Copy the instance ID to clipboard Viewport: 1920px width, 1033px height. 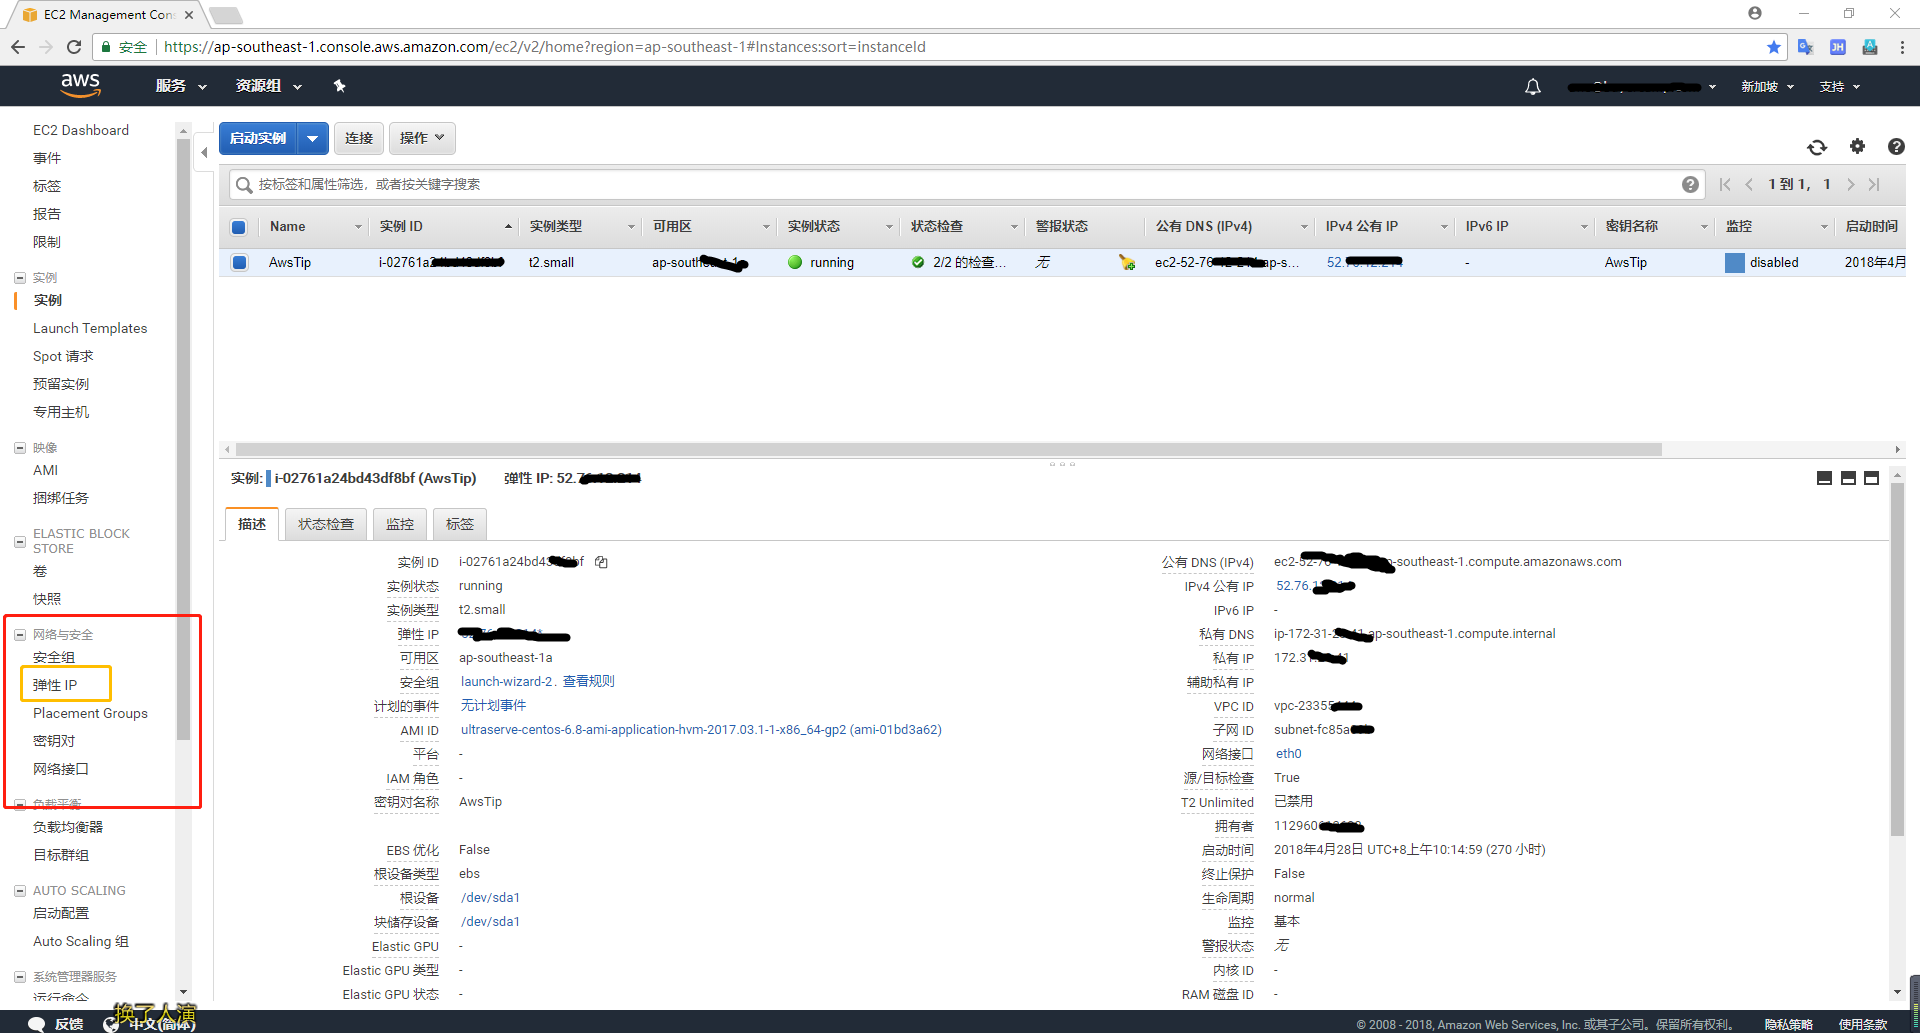pyautogui.click(x=601, y=562)
